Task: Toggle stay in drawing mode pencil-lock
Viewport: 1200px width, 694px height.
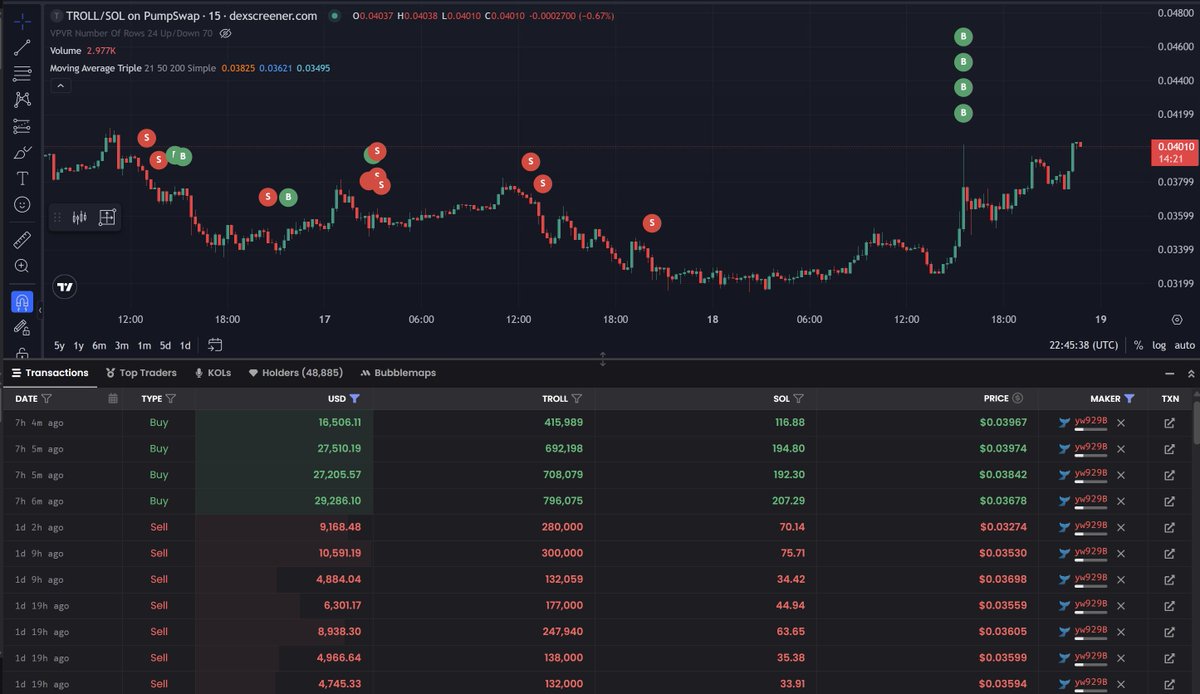Action: [x=22, y=327]
